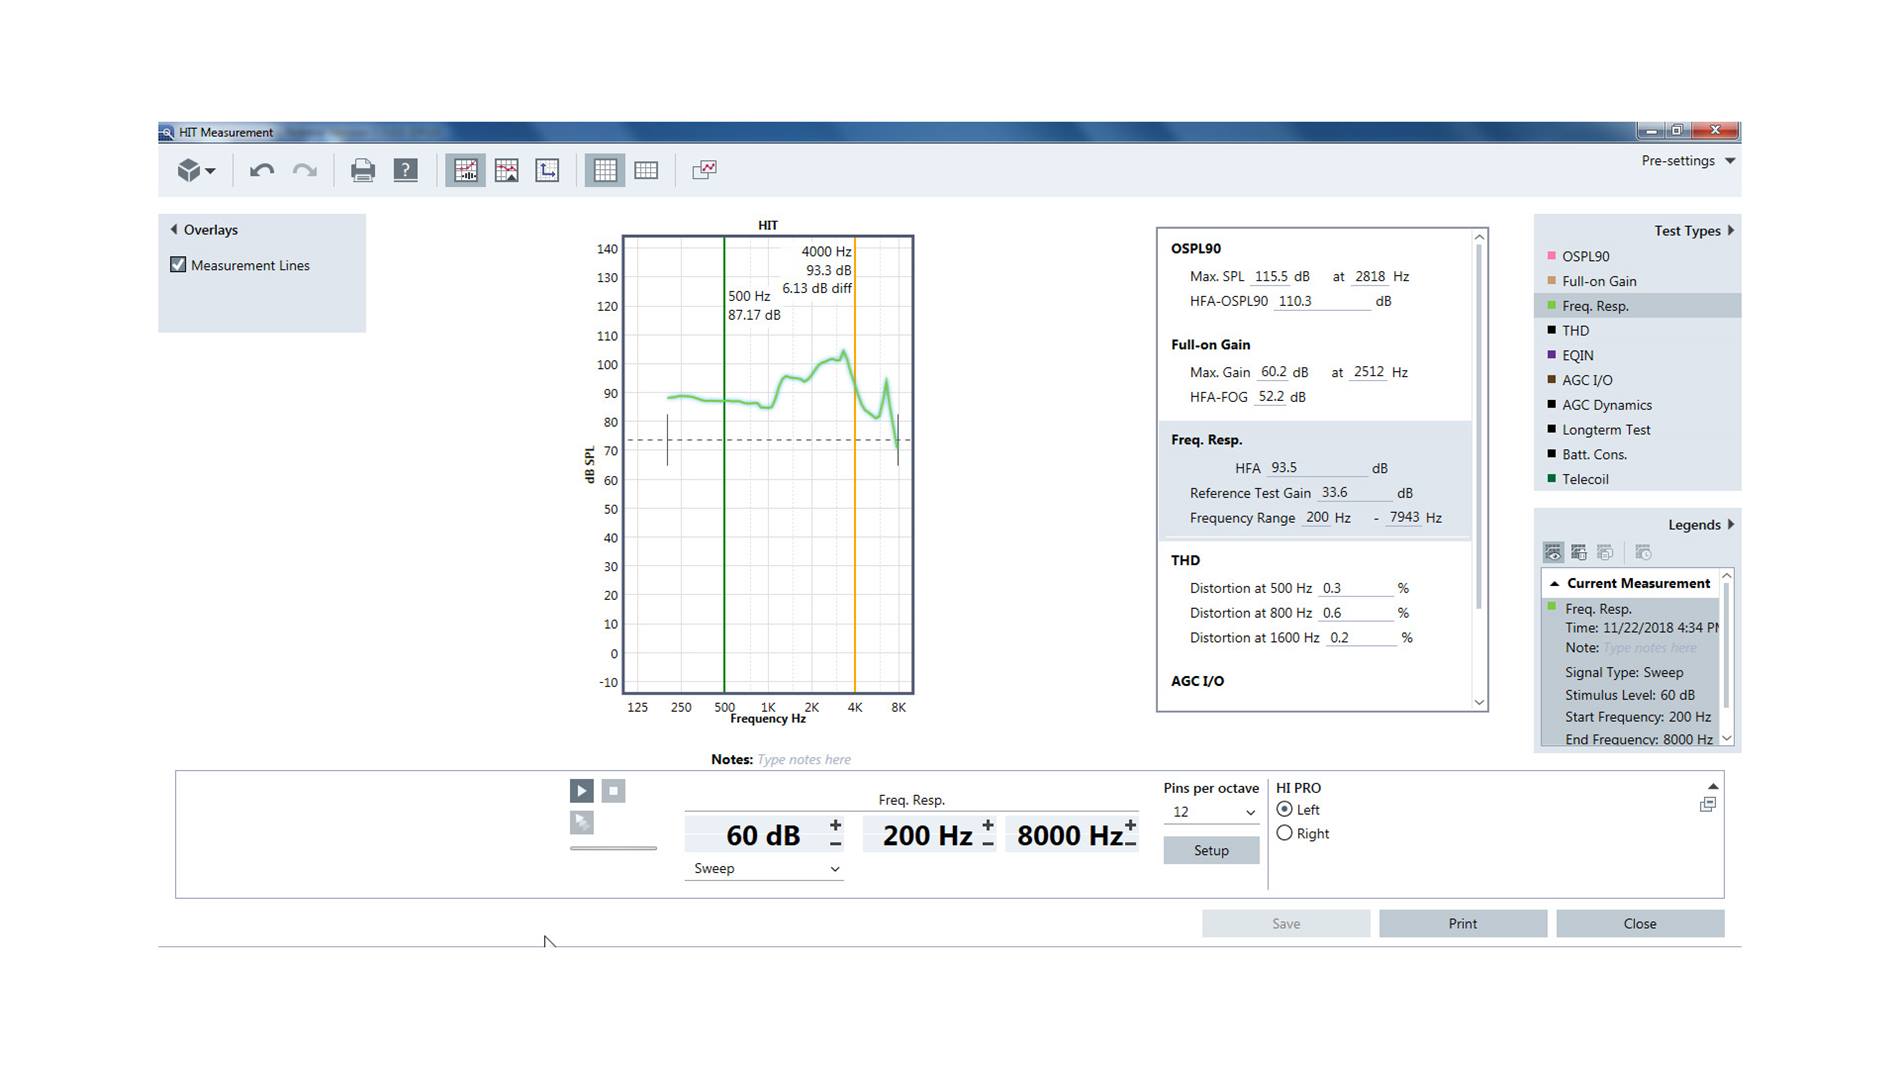Decrease the 8000 Hz end frequency
The height and width of the screenshot is (1069, 1900).
pyautogui.click(x=1130, y=845)
